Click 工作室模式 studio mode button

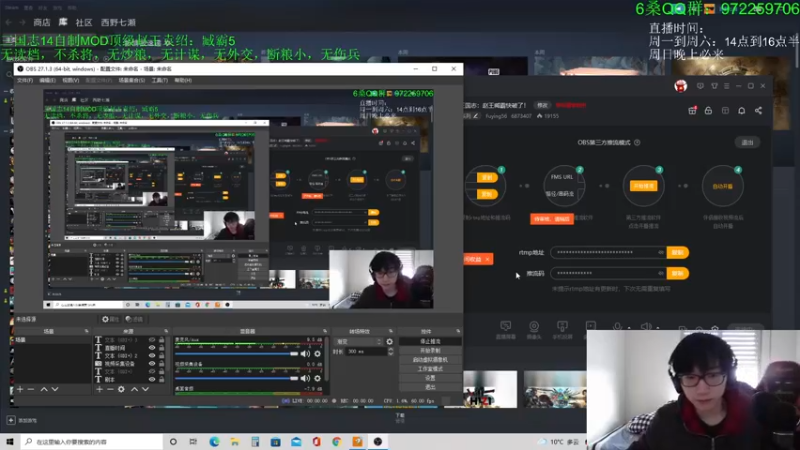tap(430, 369)
